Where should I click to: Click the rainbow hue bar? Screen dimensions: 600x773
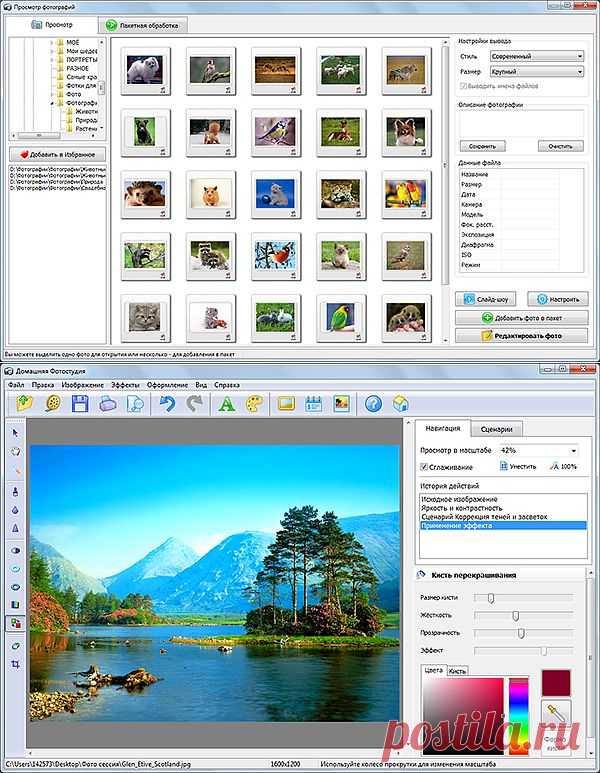pyautogui.click(x=518, y=716)
